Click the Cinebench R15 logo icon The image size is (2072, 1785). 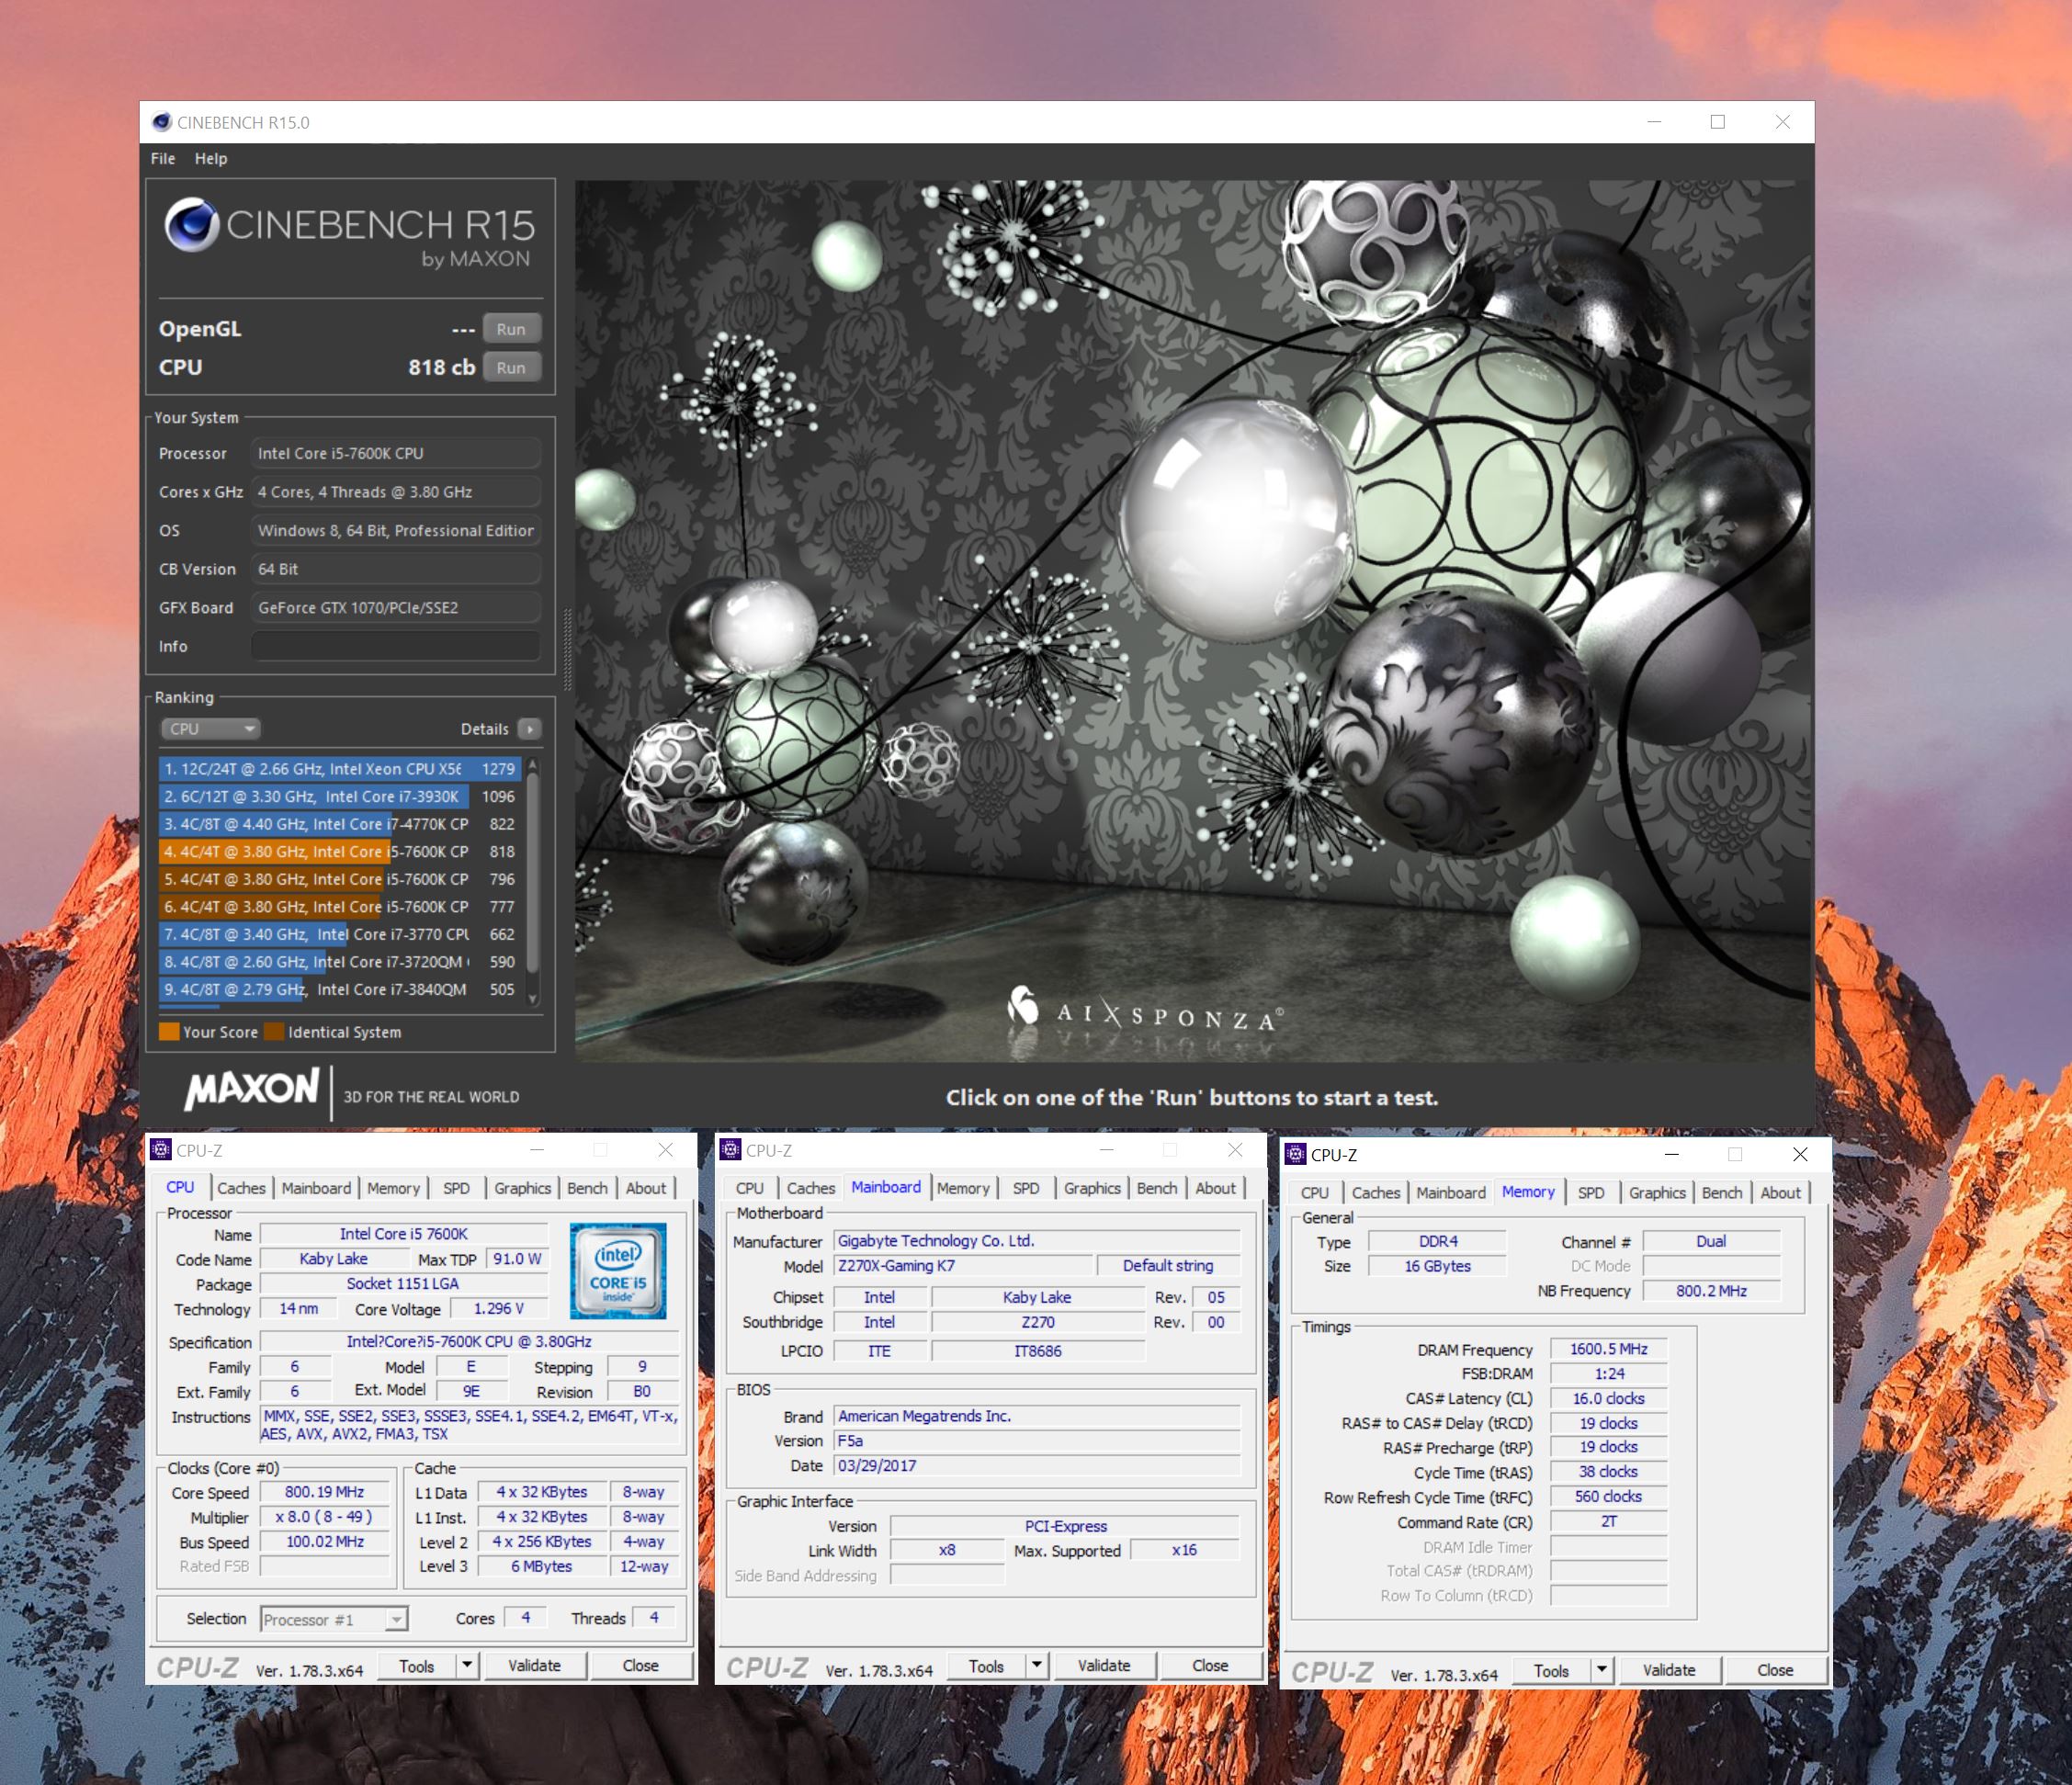192,224
